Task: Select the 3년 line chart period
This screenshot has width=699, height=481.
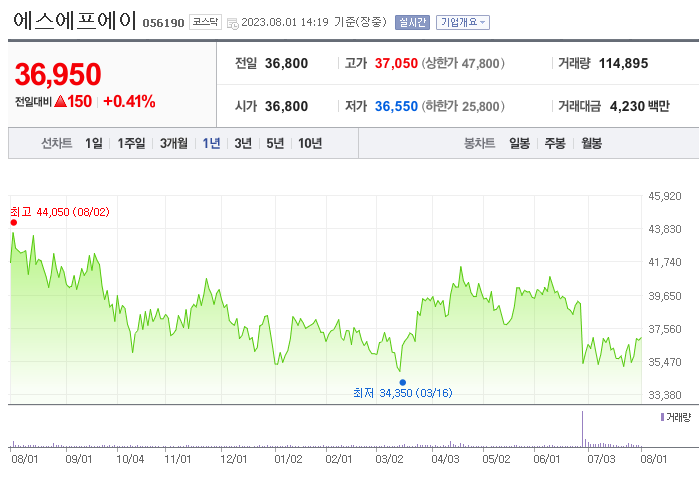Action: 243,144
